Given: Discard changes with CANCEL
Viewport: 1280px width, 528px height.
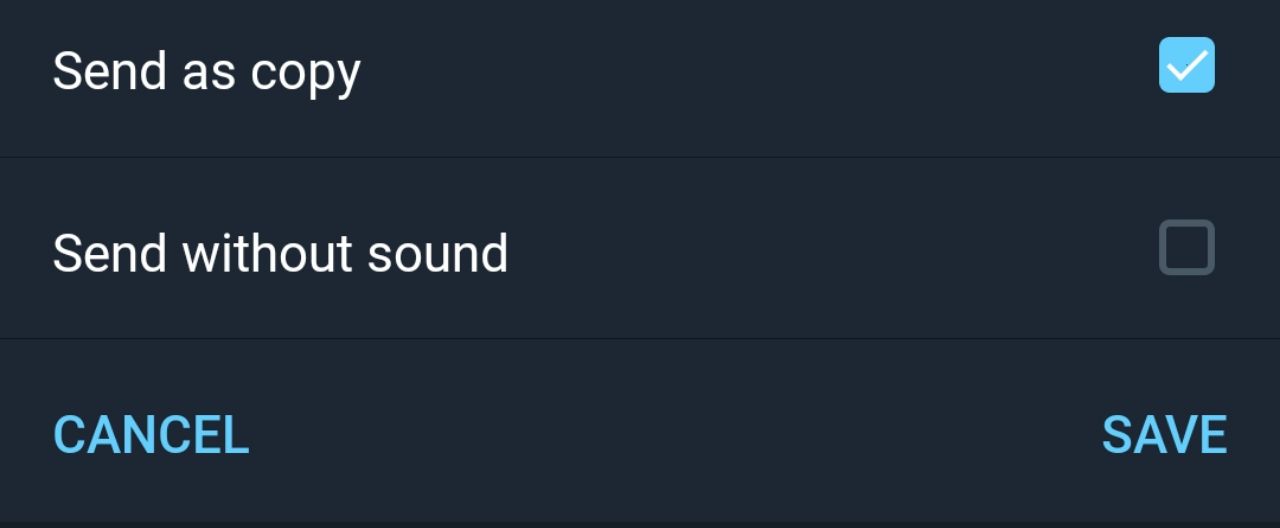Looking at the screenshot, I should [x=151, y=434].
